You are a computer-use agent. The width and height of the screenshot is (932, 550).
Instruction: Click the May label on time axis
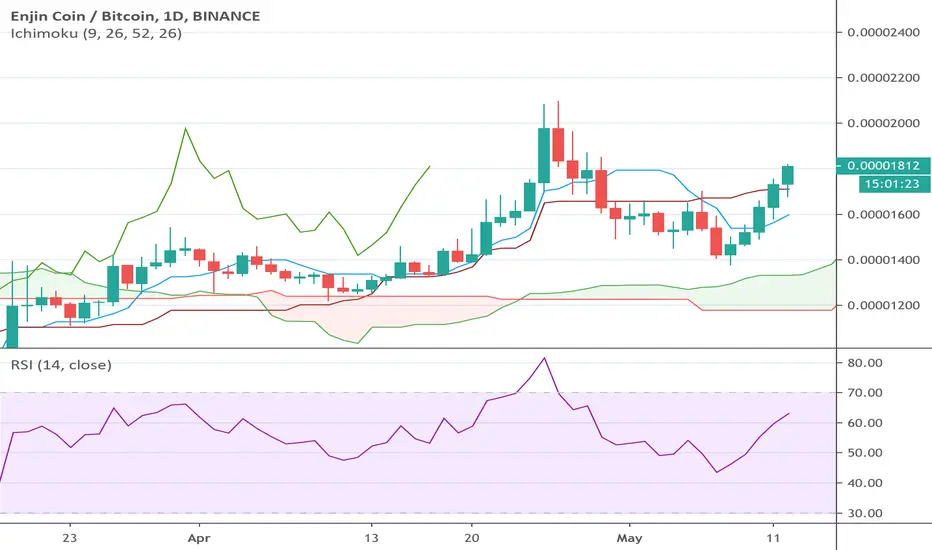[x=629, y=538]
